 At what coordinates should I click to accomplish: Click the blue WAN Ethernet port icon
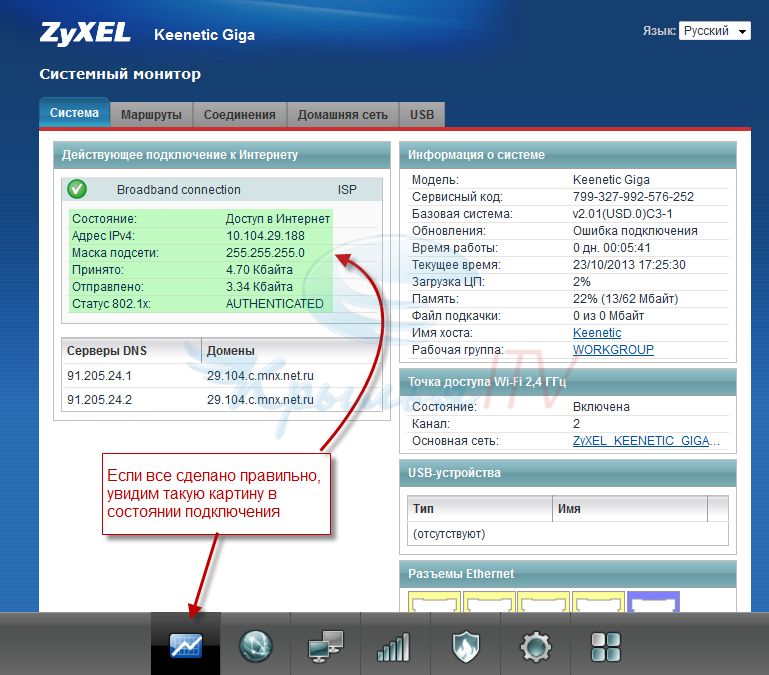tap(653, 601)
